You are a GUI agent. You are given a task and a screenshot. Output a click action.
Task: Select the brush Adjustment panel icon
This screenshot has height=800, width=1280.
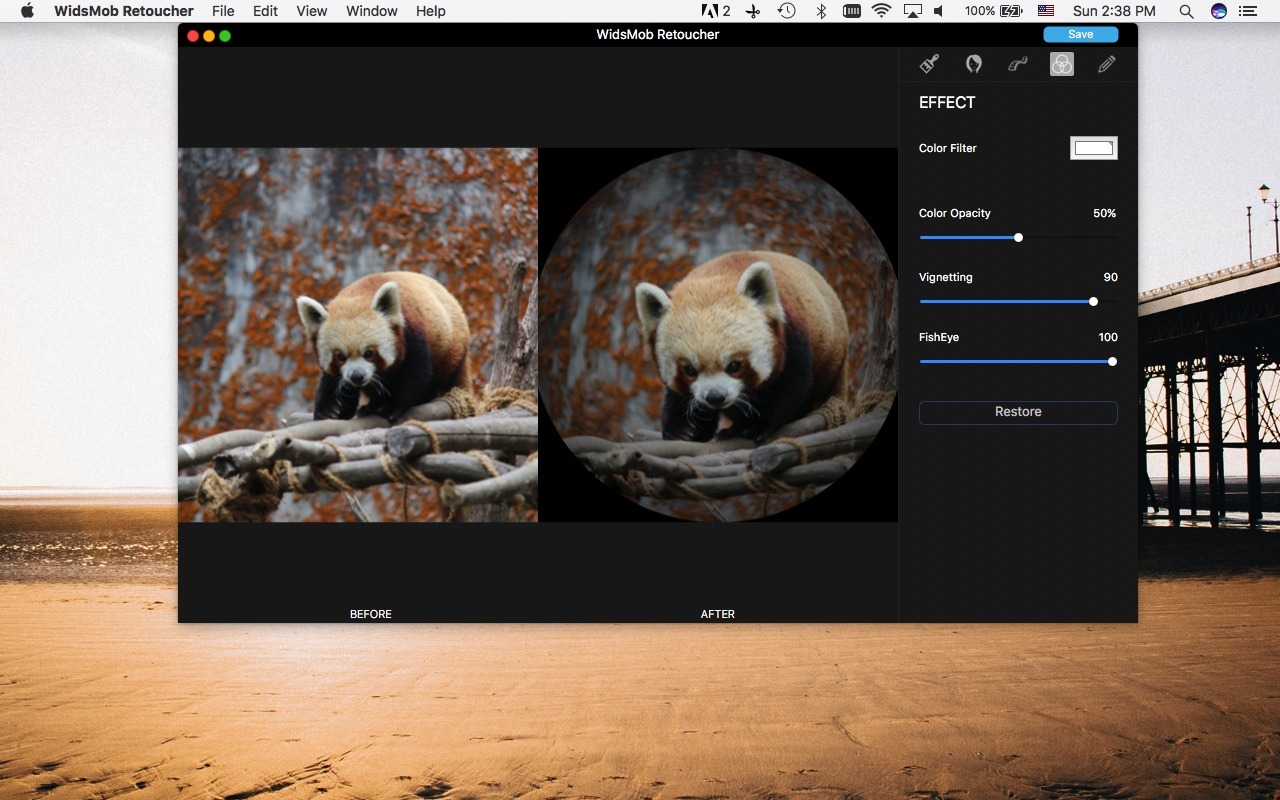[928, 63]
